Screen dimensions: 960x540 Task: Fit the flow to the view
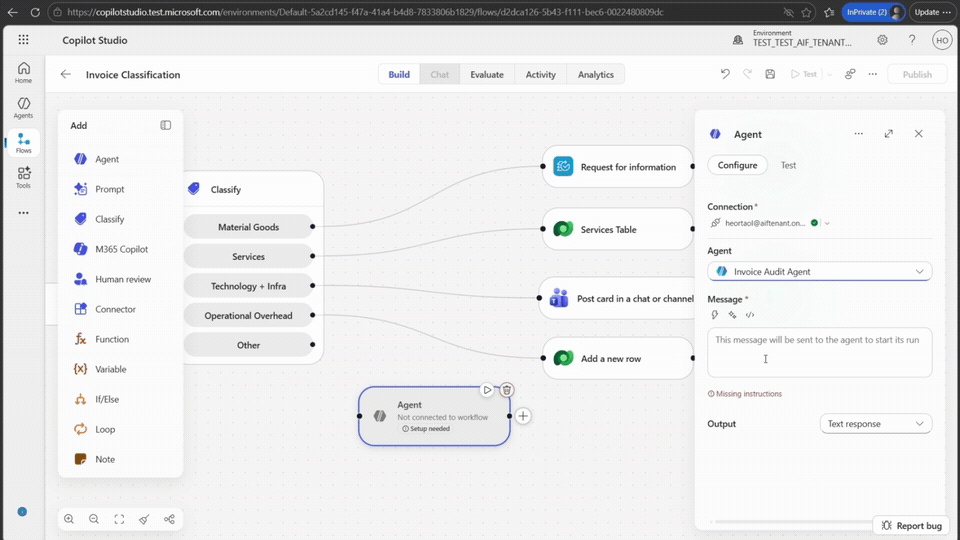click(119, 519)
